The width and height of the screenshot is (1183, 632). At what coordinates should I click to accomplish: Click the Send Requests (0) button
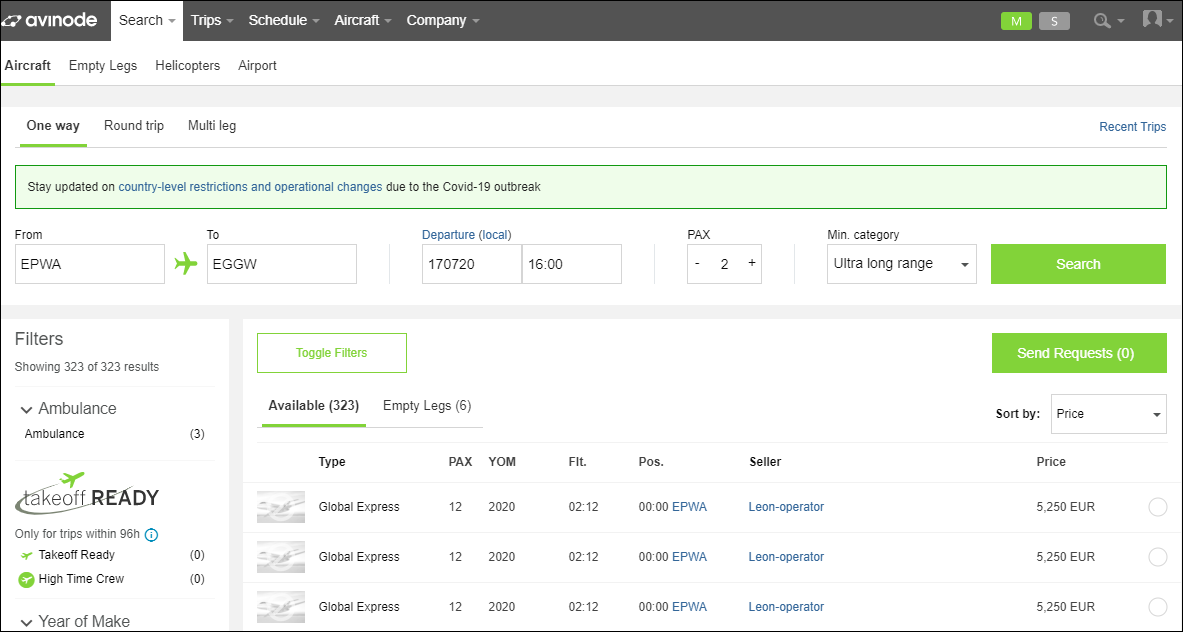tap(1079, 353)
